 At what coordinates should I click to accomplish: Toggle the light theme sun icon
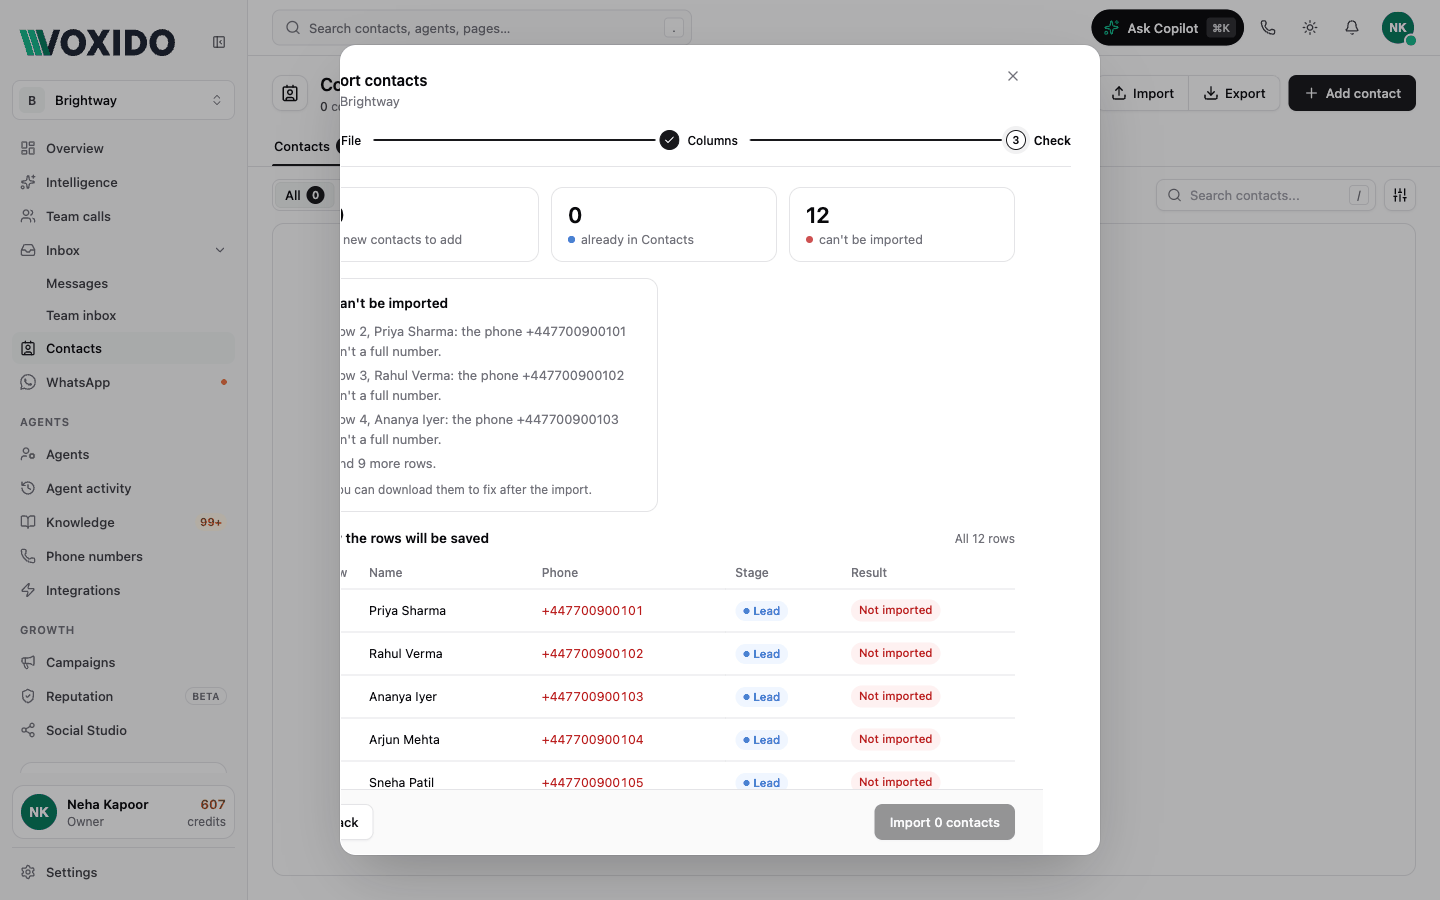(1310, 28)
